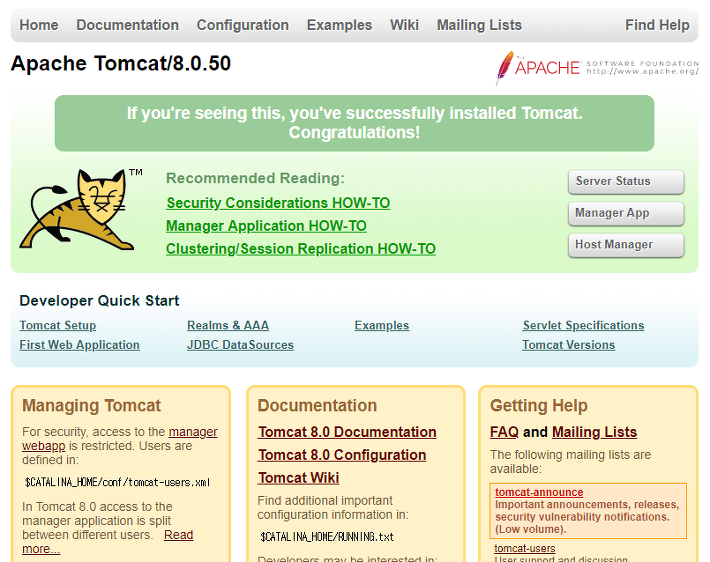The width and height of the screenshot is (710, 562).
Task: Click the tomcat-announce mailing list link
Action: click(x=539, y=492)
